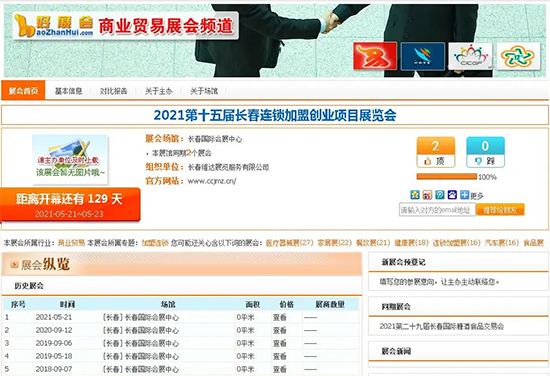Click date 2020-09-12 in row 2

point(54,330)
